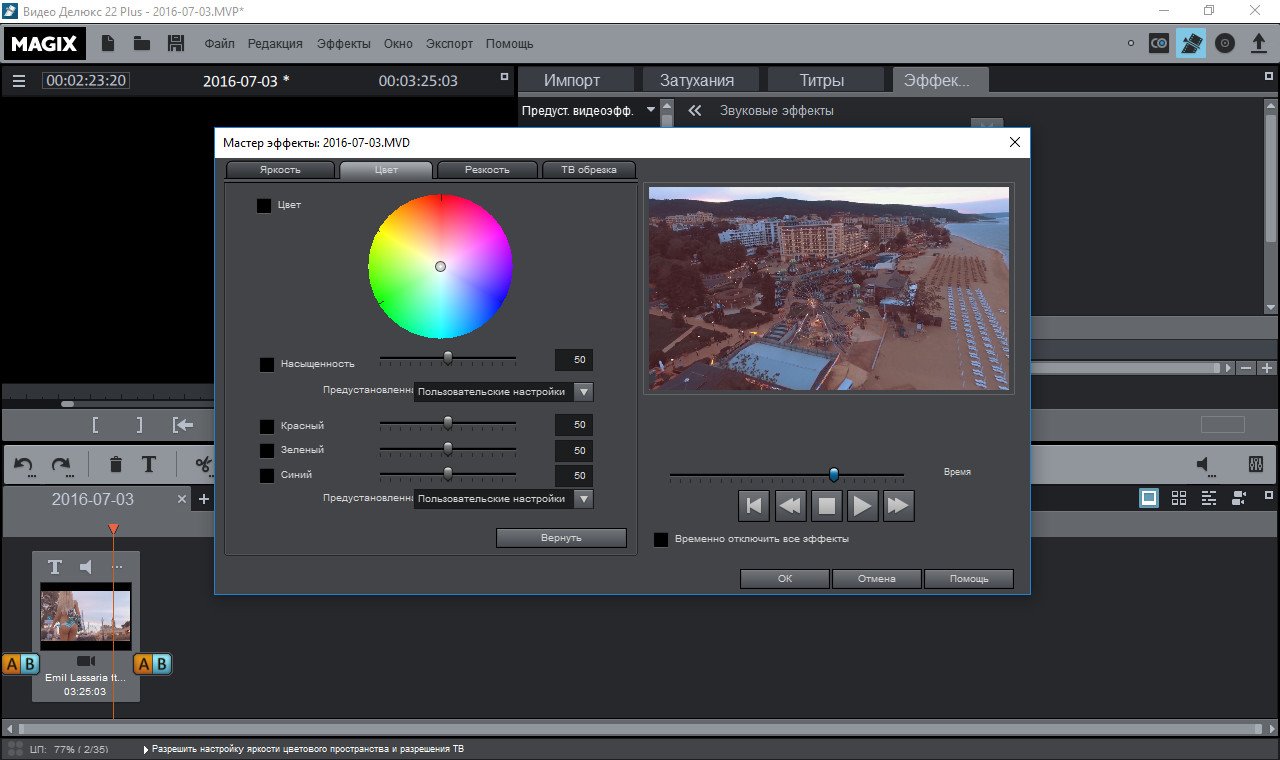Expand the RGB presets dropdown
Image resolution: width=1280 pixels, height=760 pixels.
[x=585, y=498]
